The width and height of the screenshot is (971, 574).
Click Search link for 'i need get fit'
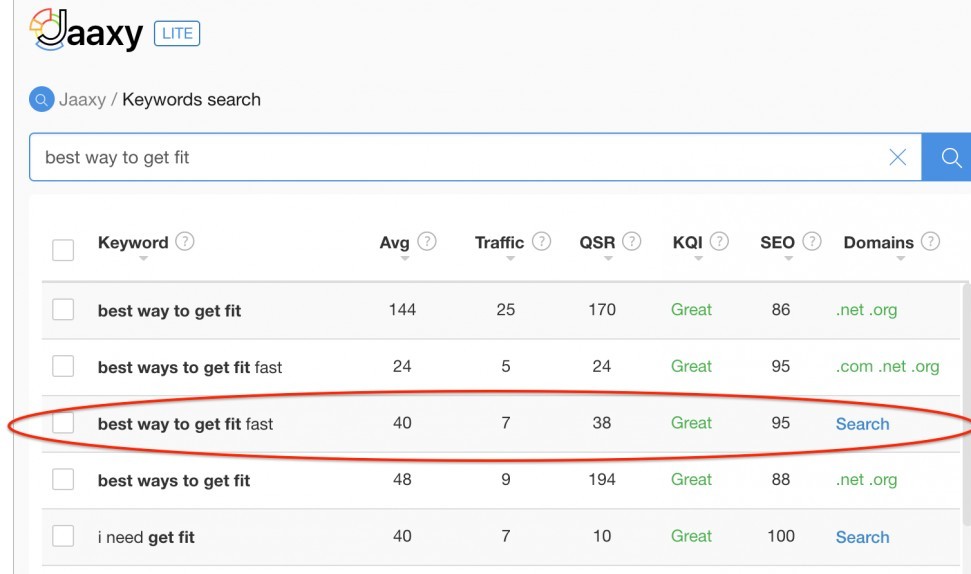click(863, 537)
